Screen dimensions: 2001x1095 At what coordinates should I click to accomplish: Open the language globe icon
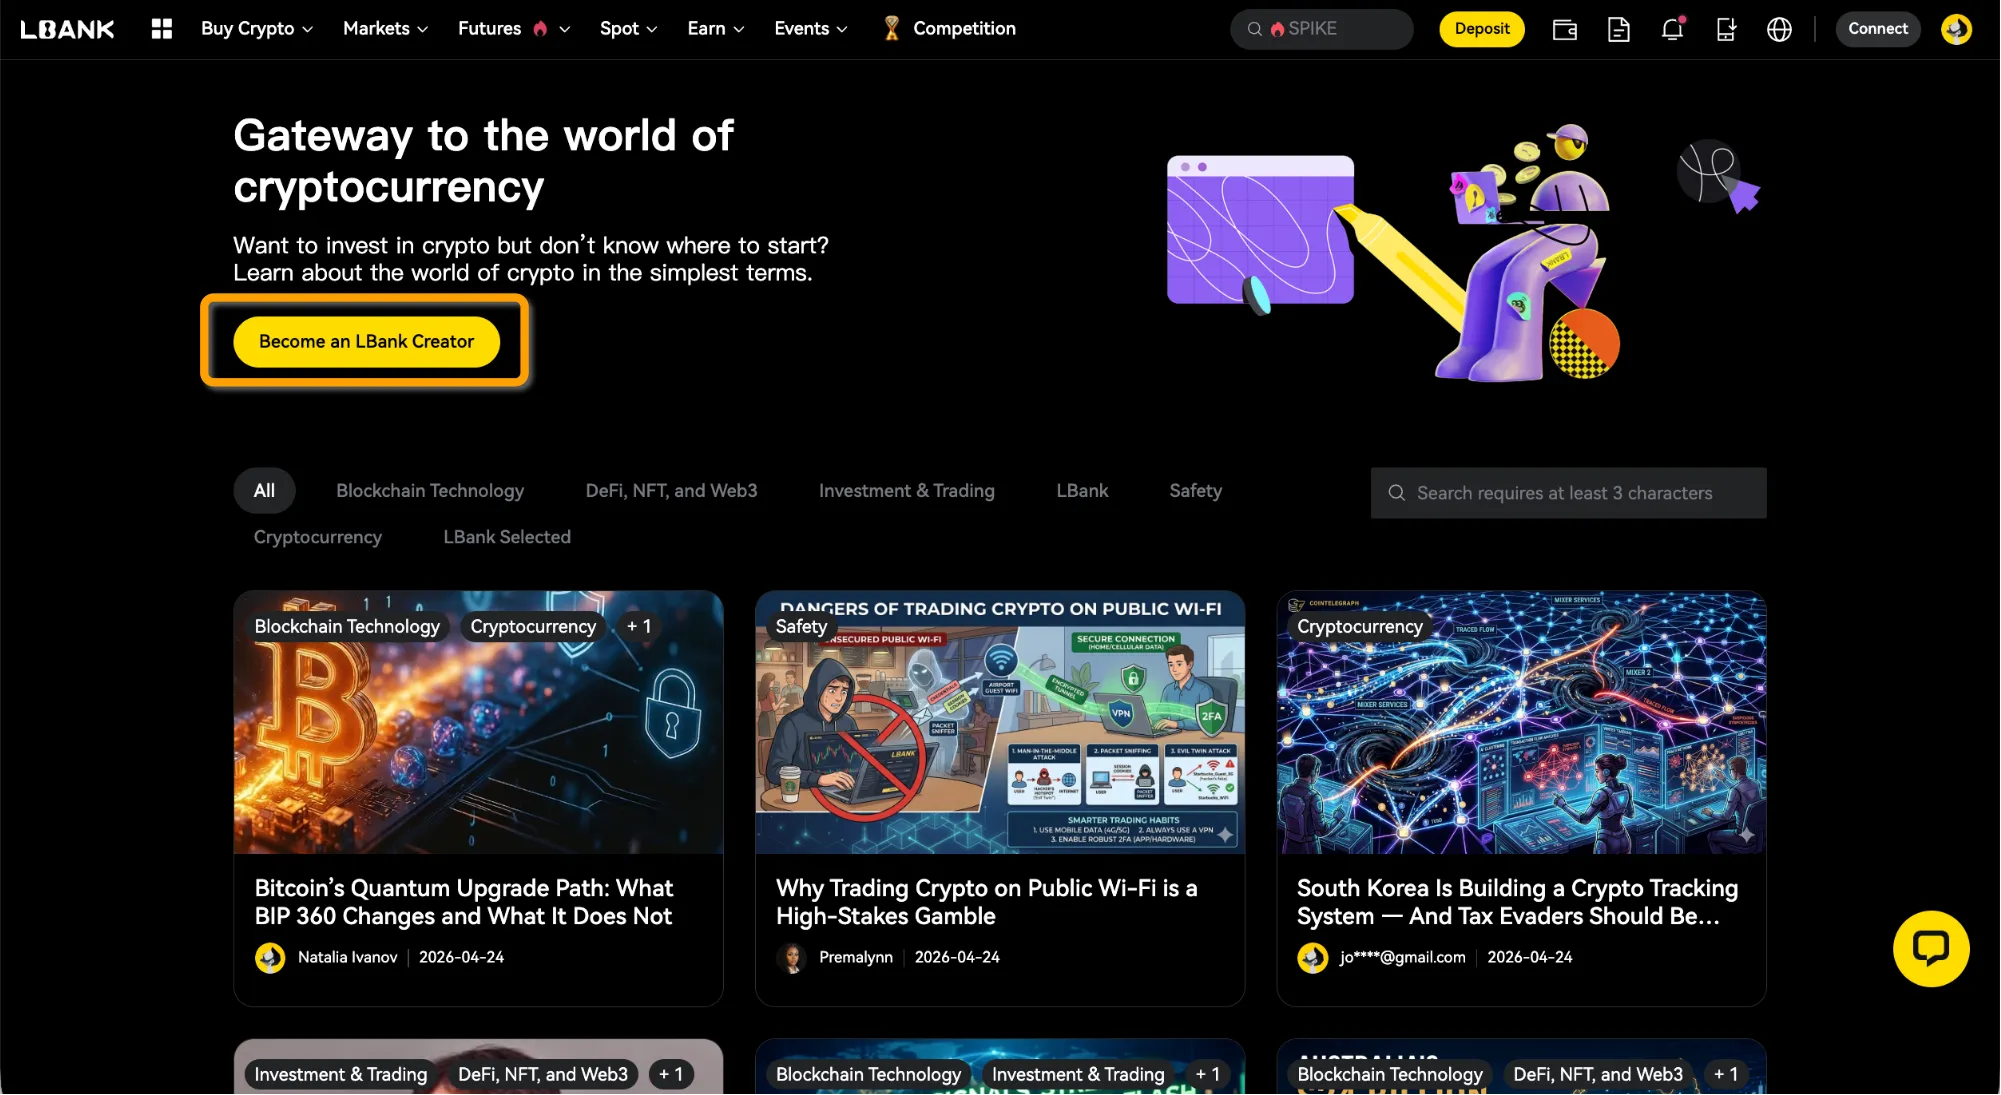click(1779, 29)
